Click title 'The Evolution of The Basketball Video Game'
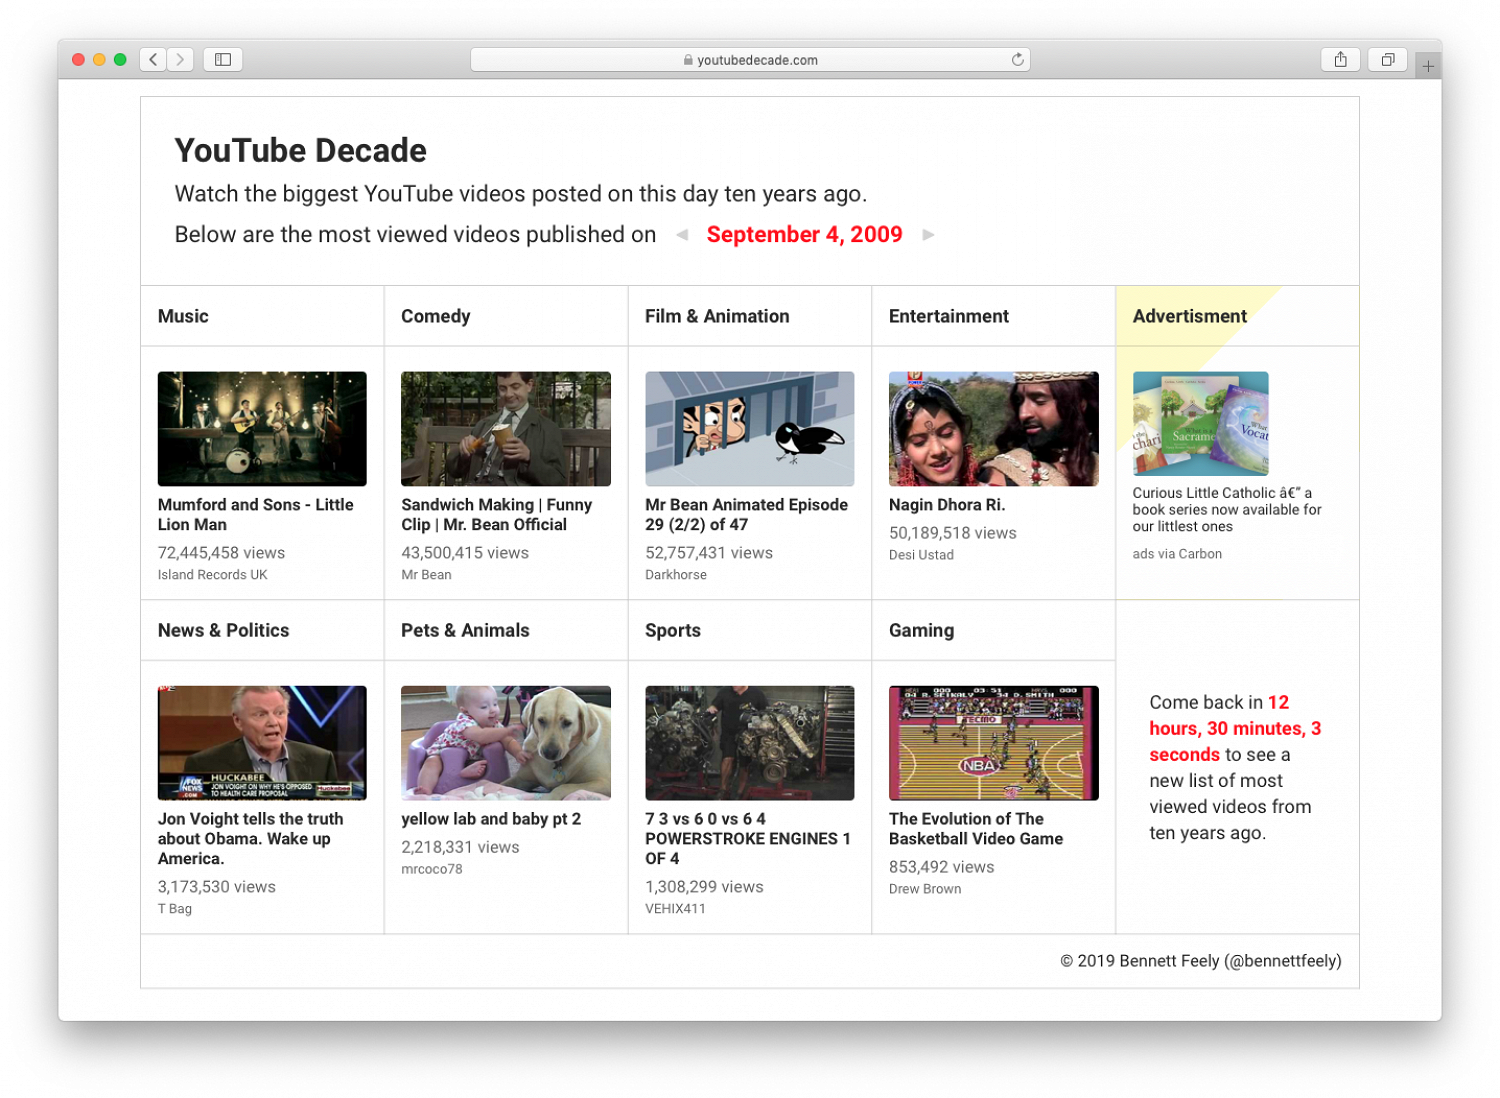This screenshot has height=1098, width=1500. (976, 829)
